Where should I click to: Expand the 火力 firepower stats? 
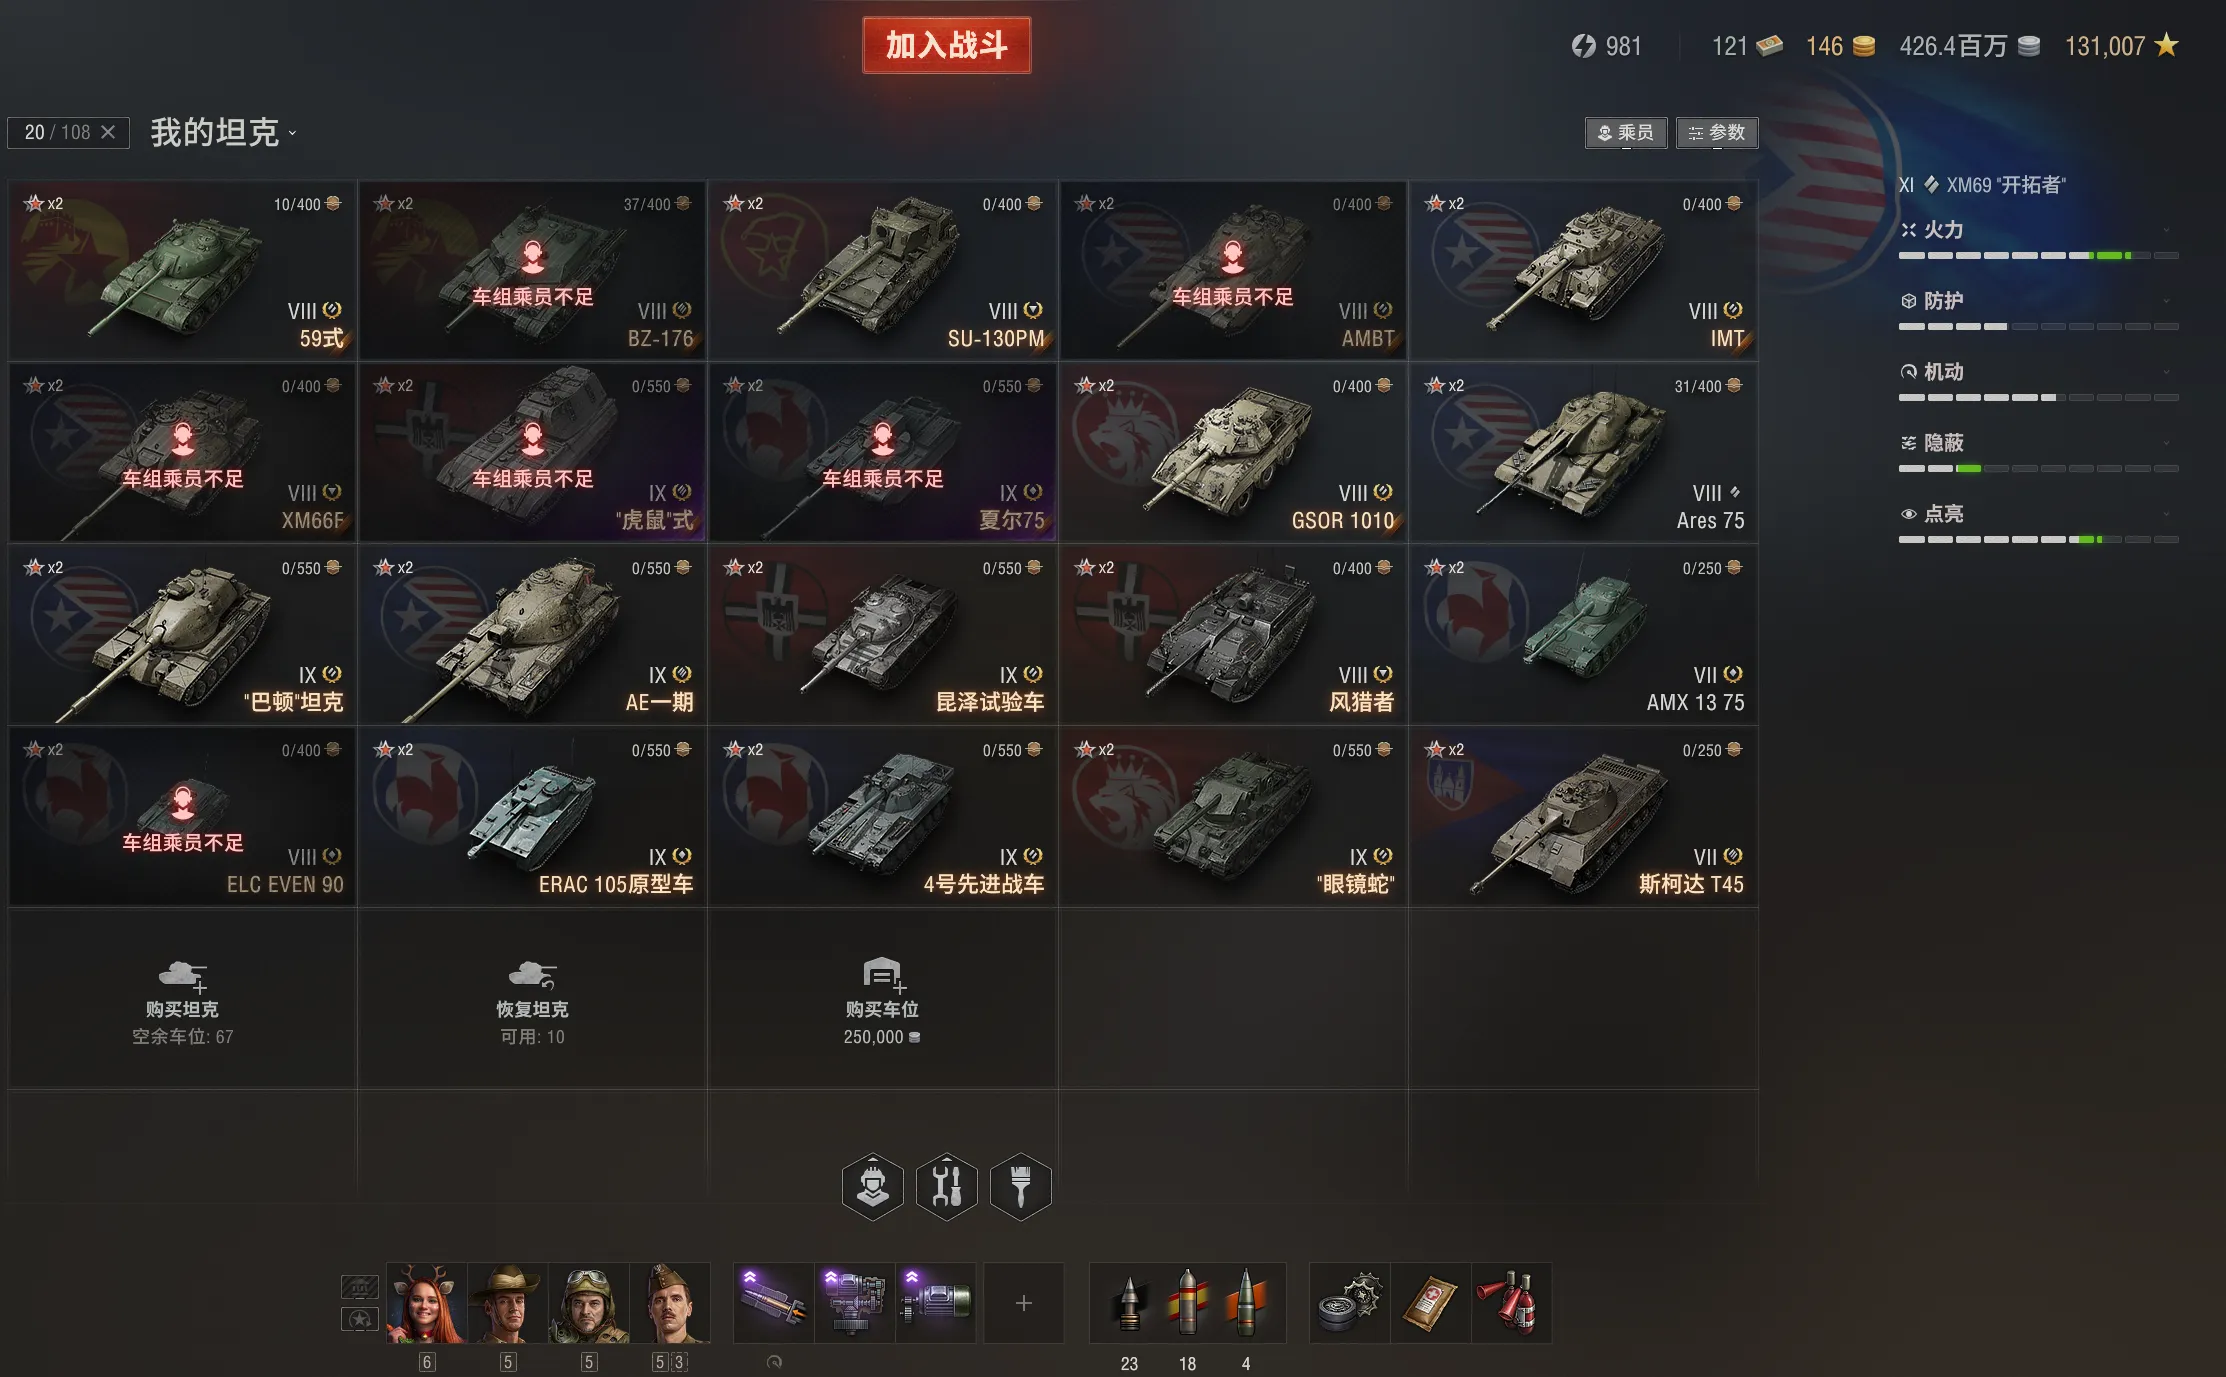(x=2038, y=230)
